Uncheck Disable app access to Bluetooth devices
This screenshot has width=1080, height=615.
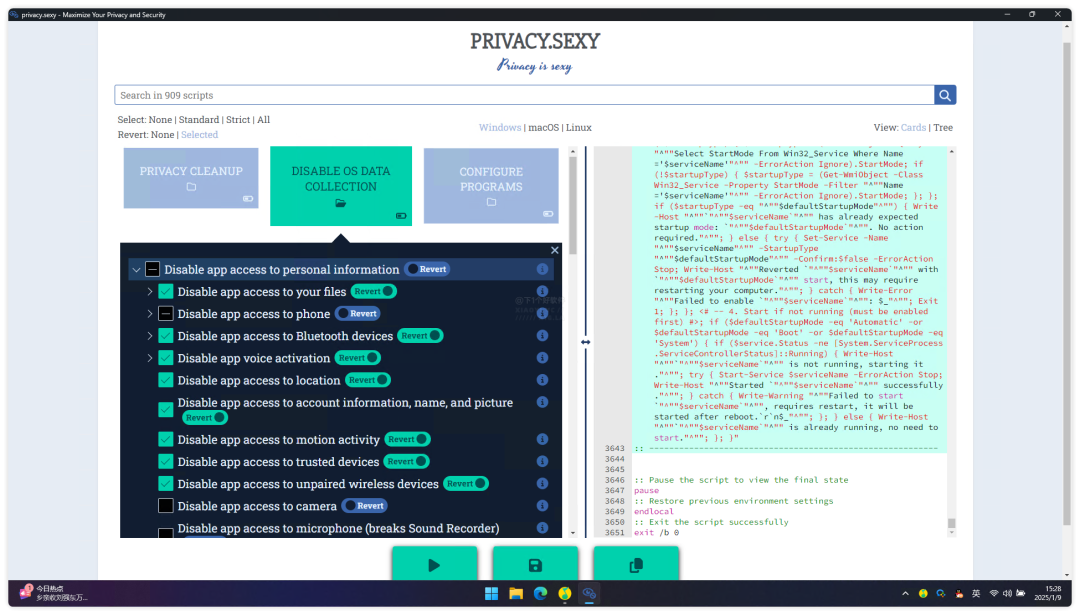point(166,335)
